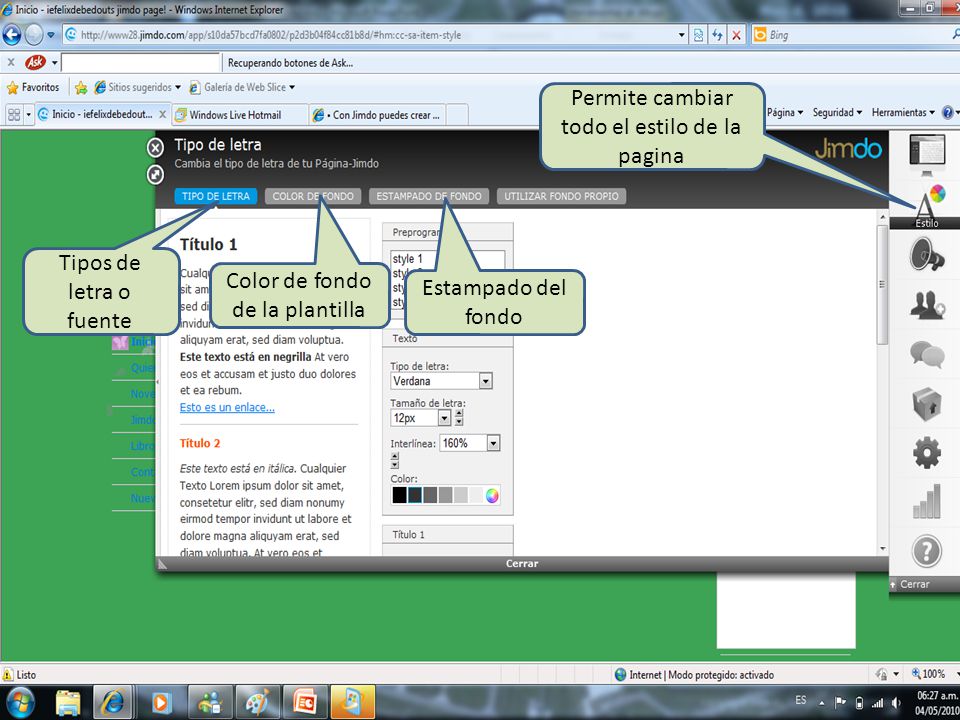Open the friends icon in Jimdo sidebar
960x720 pixels.
point(927,305)
